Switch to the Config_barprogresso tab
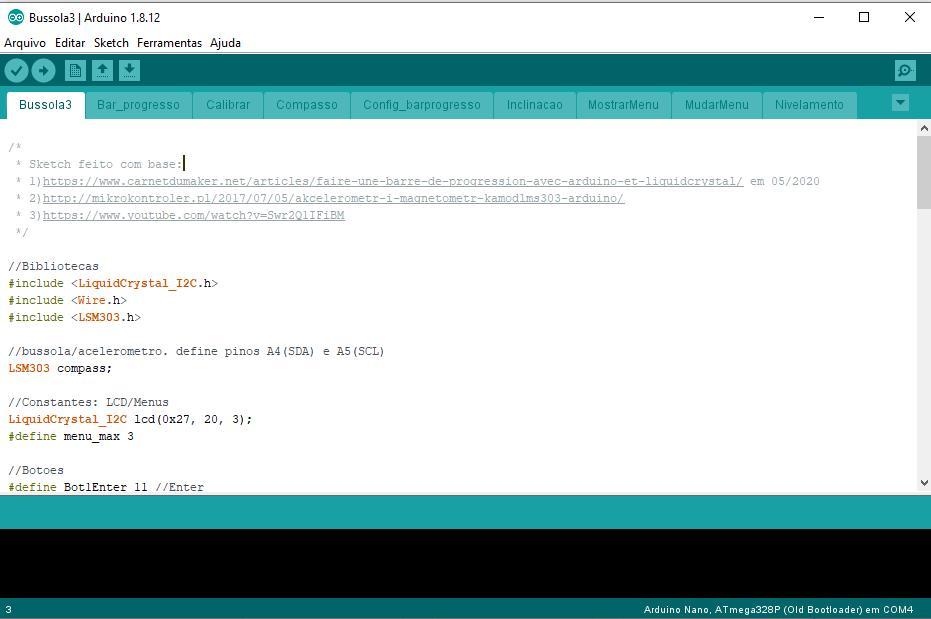This screenshot has width=931, height=619. coord(422,105)
